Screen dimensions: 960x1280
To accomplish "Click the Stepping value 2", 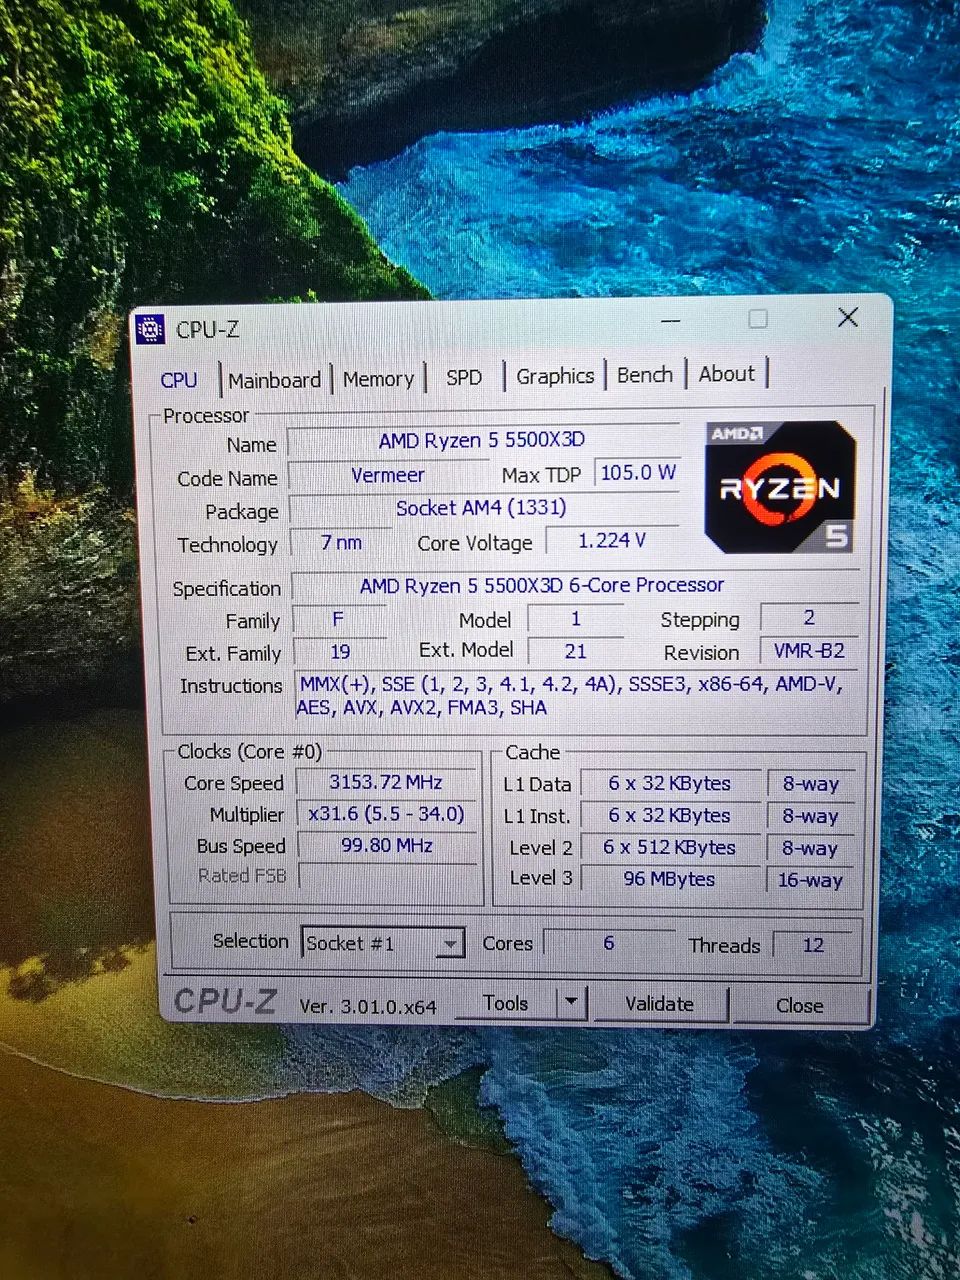I will tap(809, 618).
